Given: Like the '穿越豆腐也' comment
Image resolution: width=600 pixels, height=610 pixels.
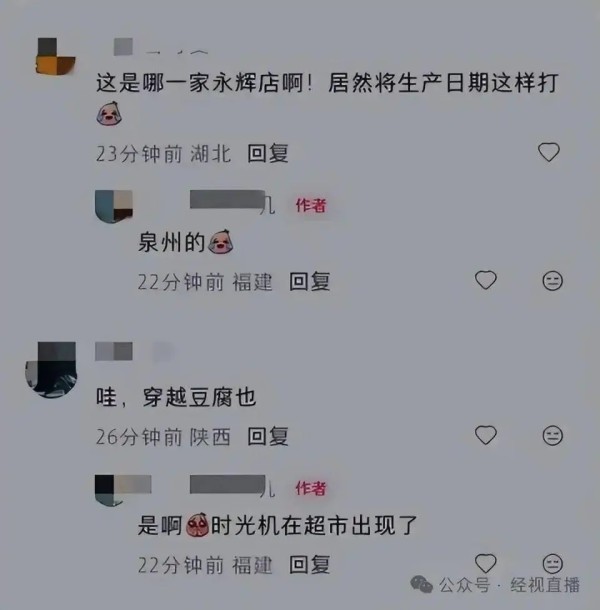Looking at the screenshot, I should point(486,435).
